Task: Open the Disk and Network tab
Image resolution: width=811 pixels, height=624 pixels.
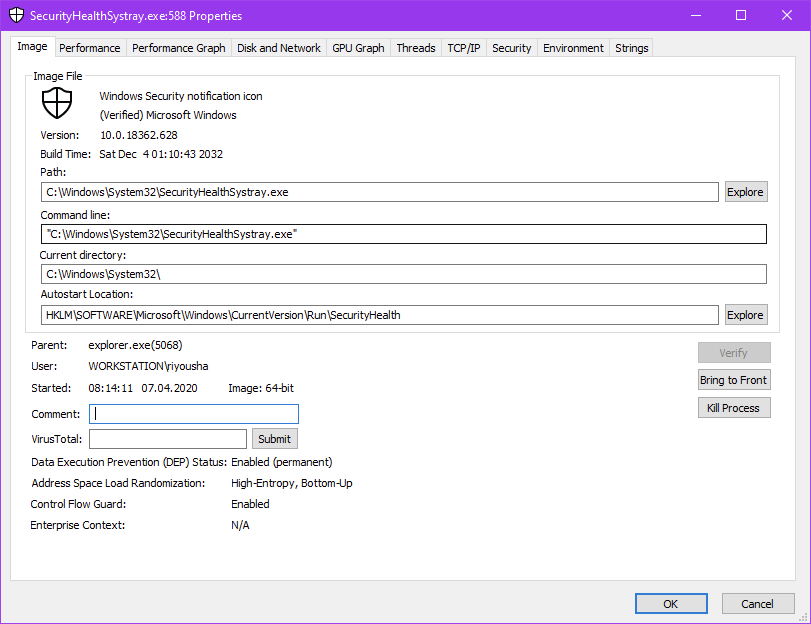Action: tap(279, 48)
